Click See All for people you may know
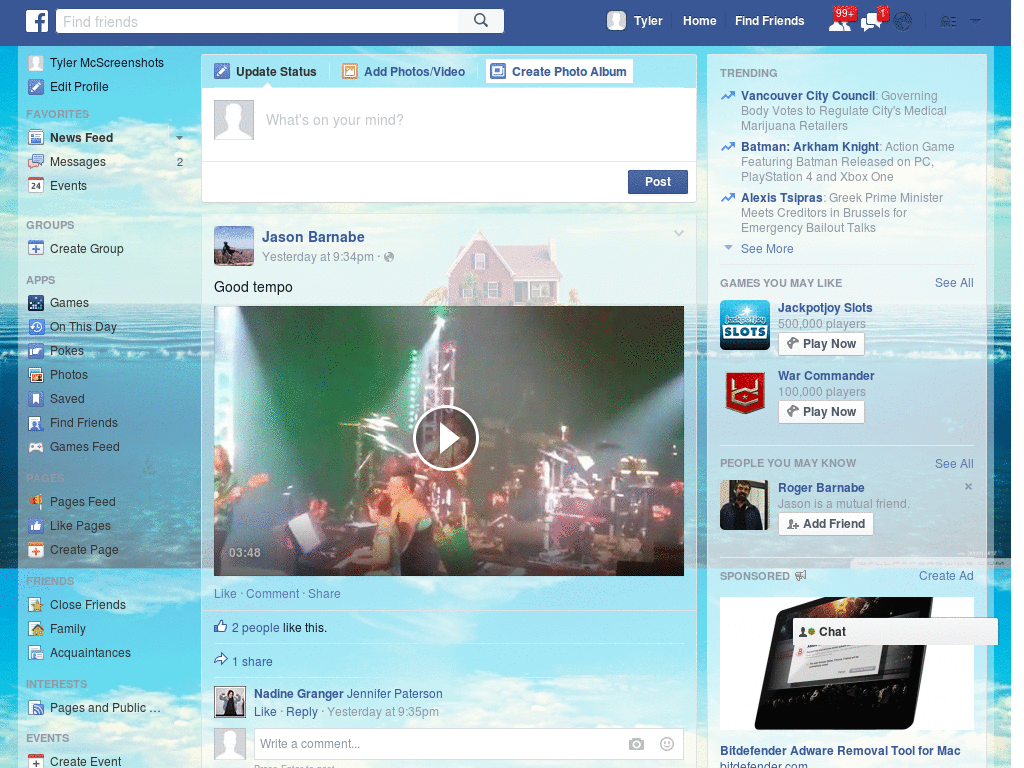 pyautogui.click(x=954, y=464)
